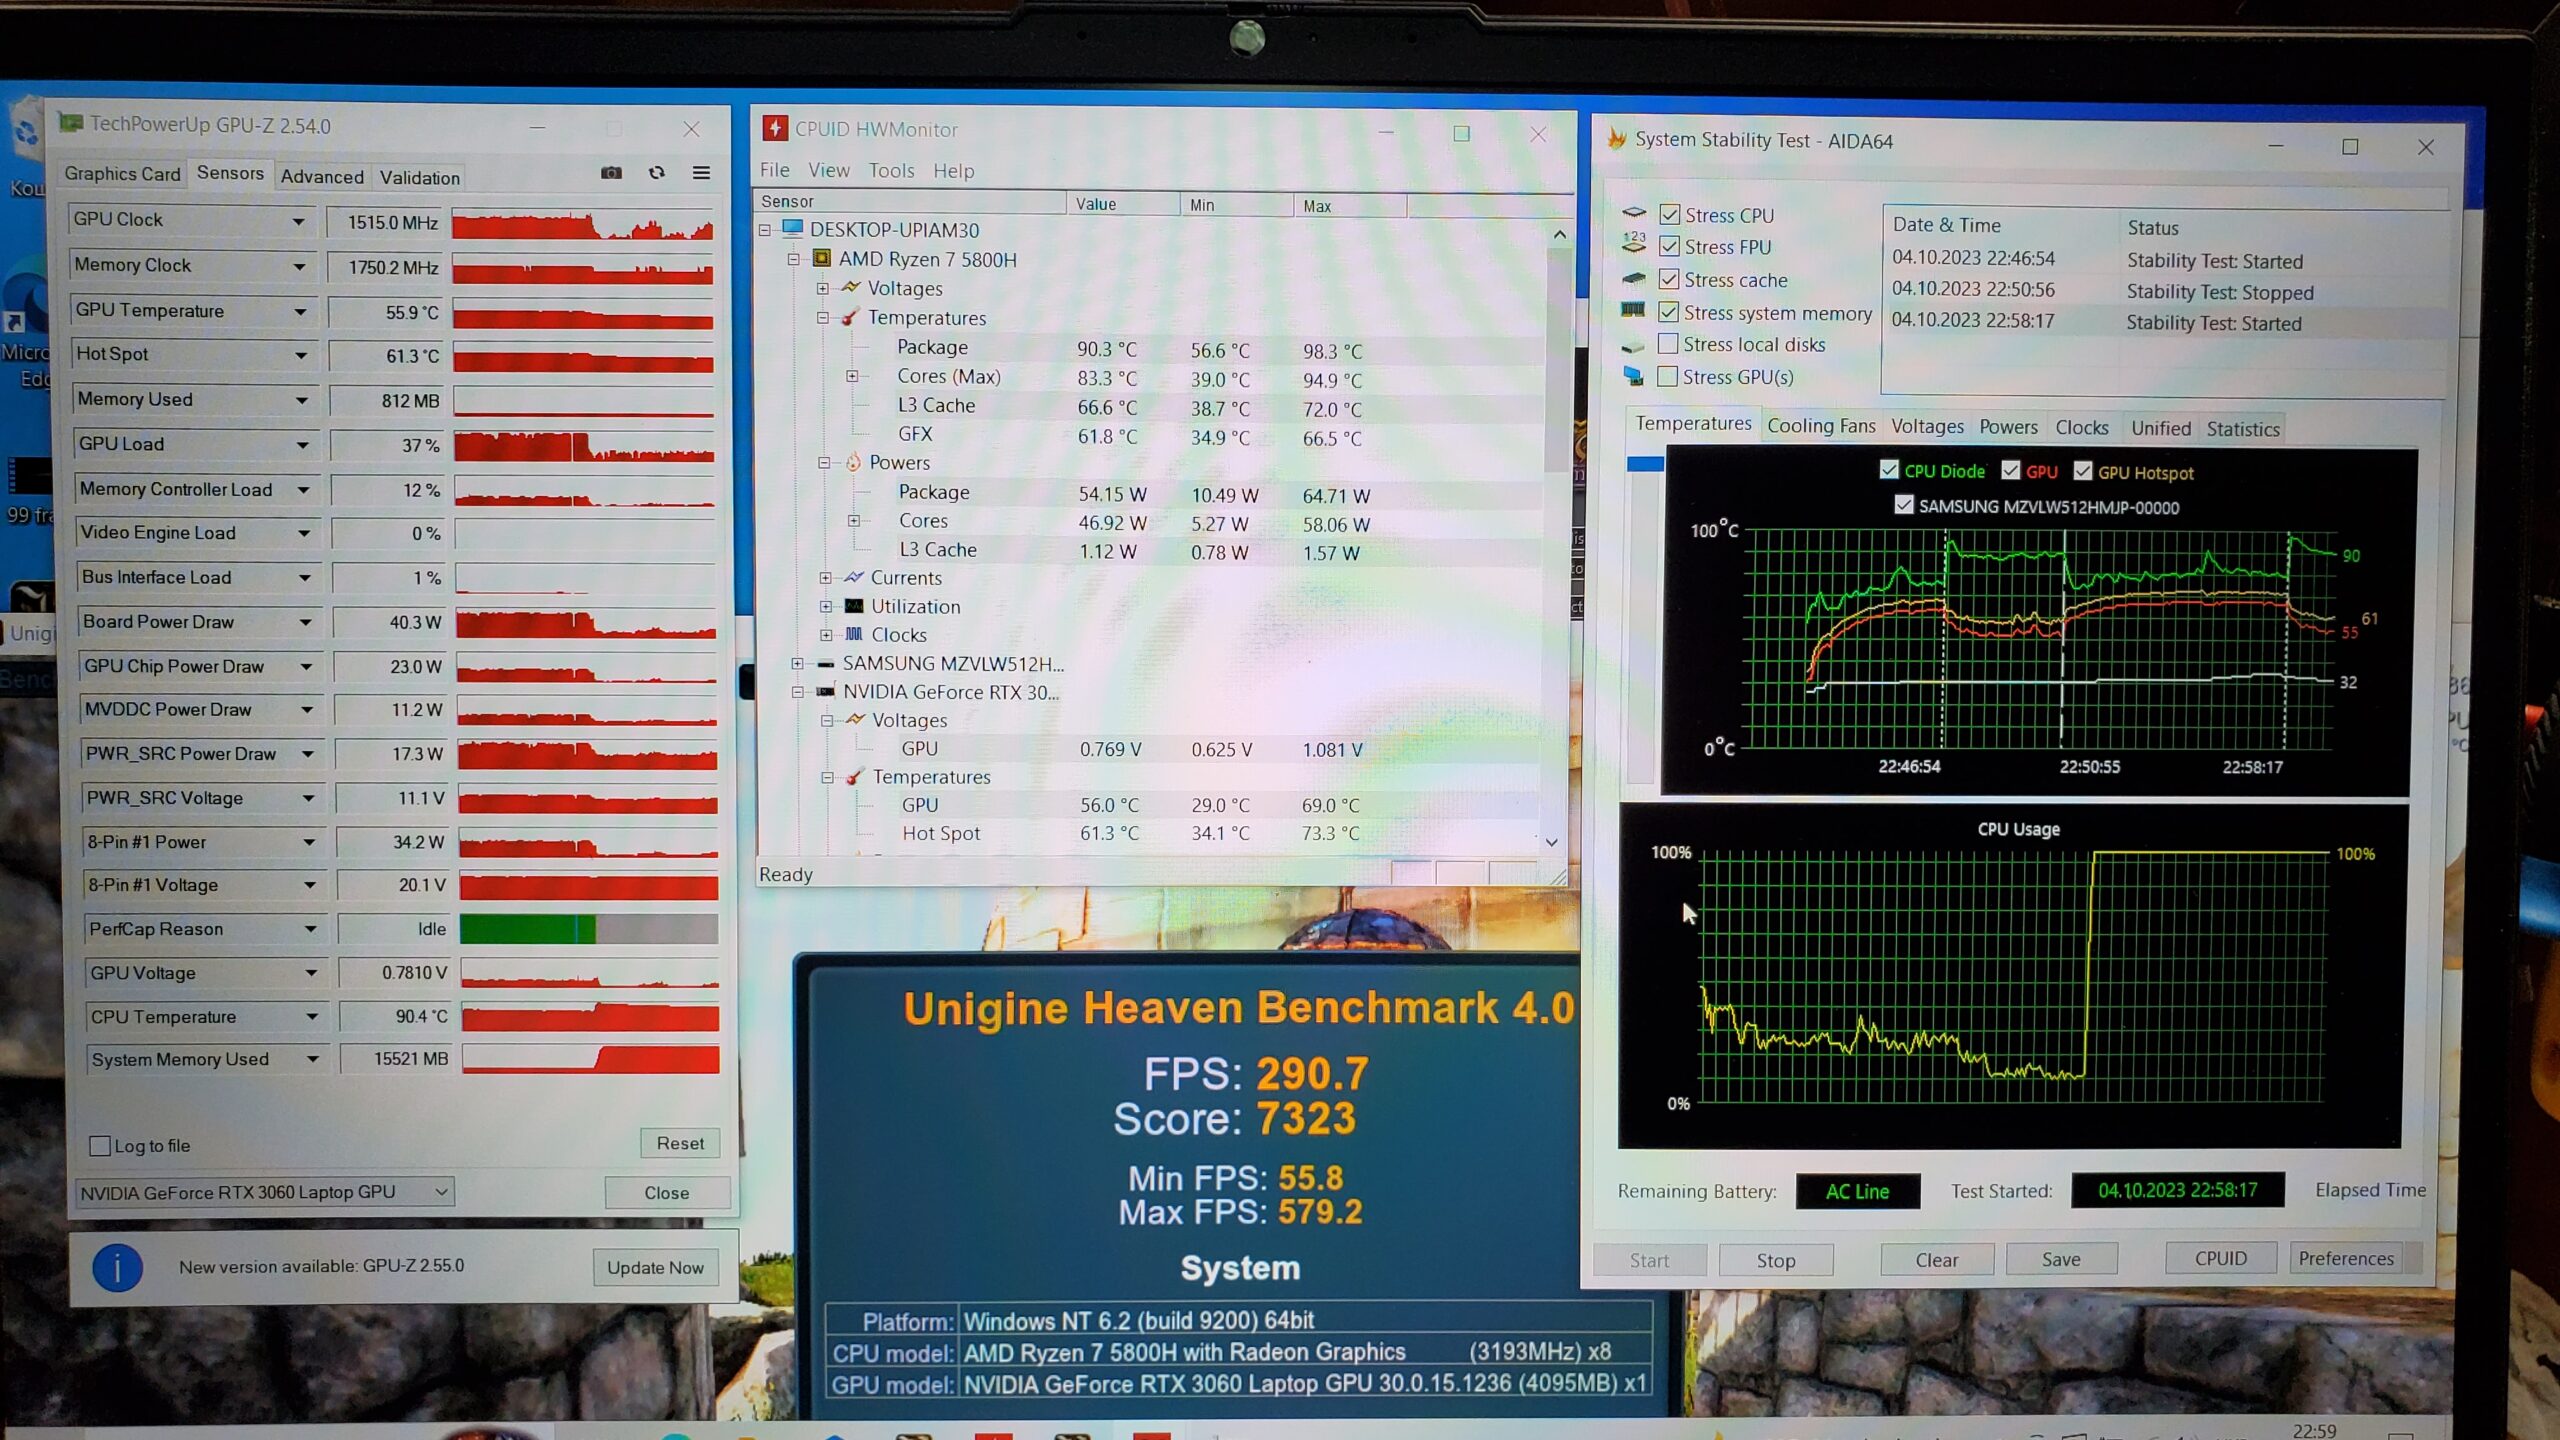2560x1440 pixels.
Task: Click the DESKTOP-UPIAM30 computer icon
Action: (792, 229)
